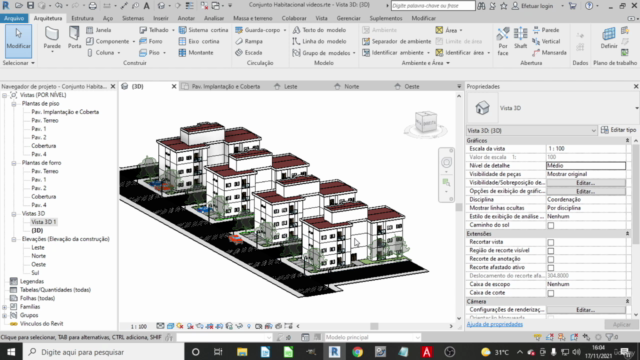The image size is (640, 360).
Task: Click the Definir work plane tool
Action: [609, 38]
